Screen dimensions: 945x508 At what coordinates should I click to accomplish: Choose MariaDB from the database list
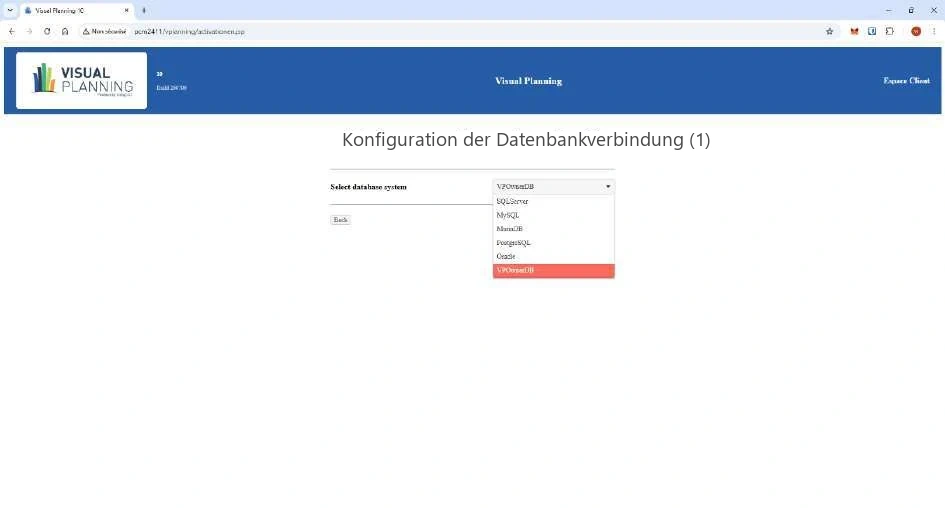tap(553, 229)
